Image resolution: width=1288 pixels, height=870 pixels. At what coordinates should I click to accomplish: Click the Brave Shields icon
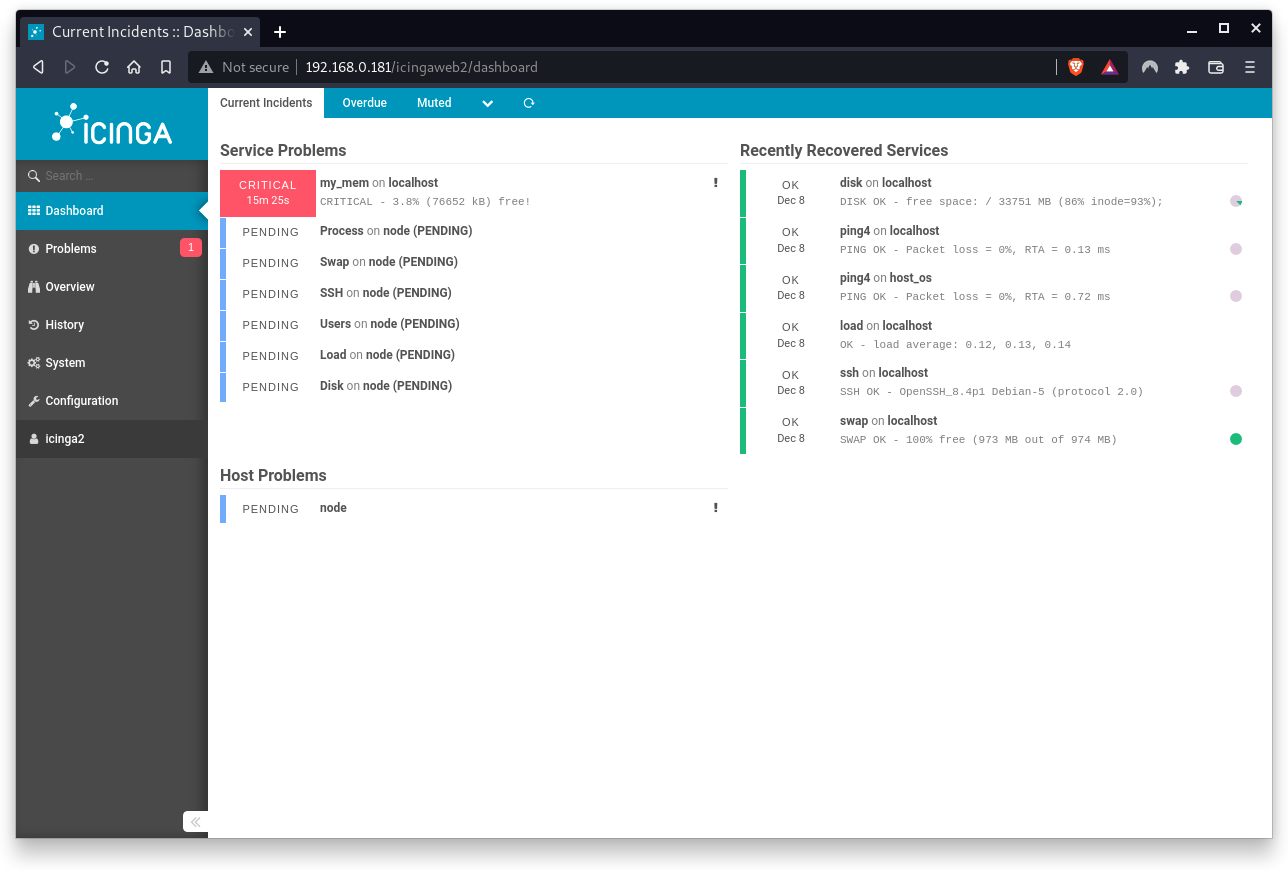pos(1075,67)
